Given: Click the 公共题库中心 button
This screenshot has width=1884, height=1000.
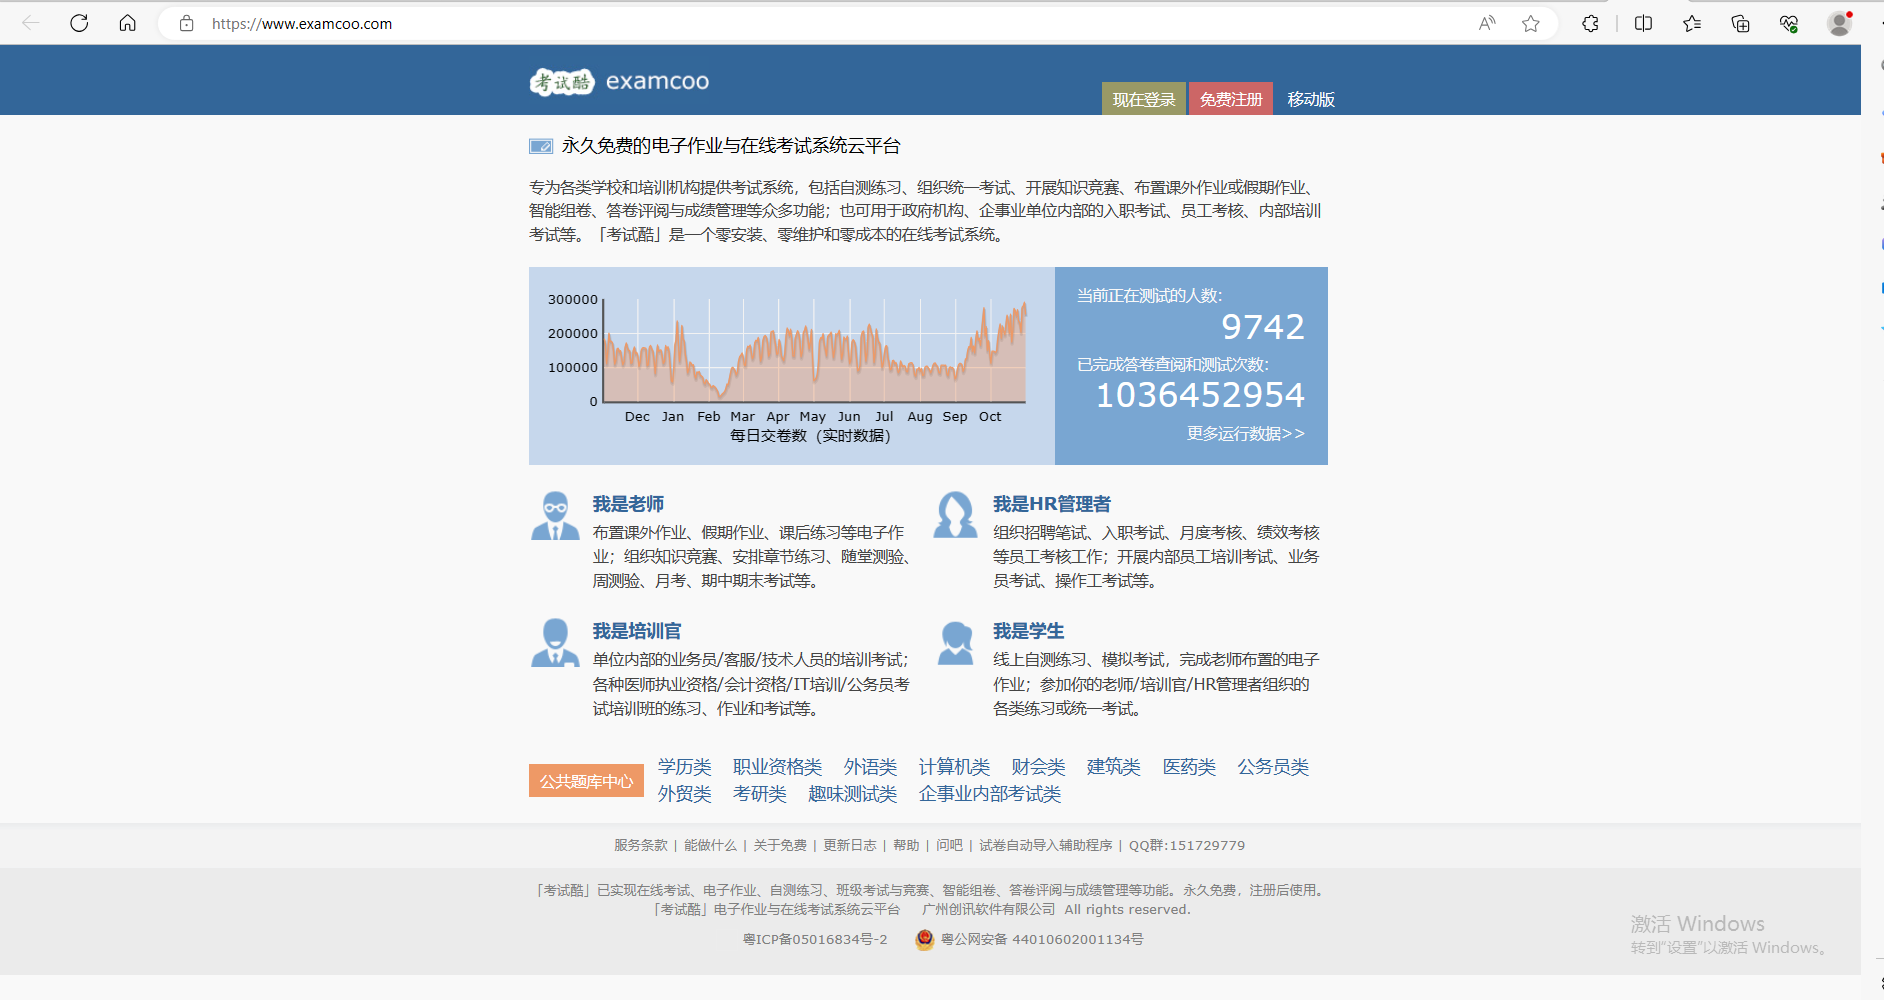Looking at the screenshot, I should pyautogui.click(x=586, y=781).
